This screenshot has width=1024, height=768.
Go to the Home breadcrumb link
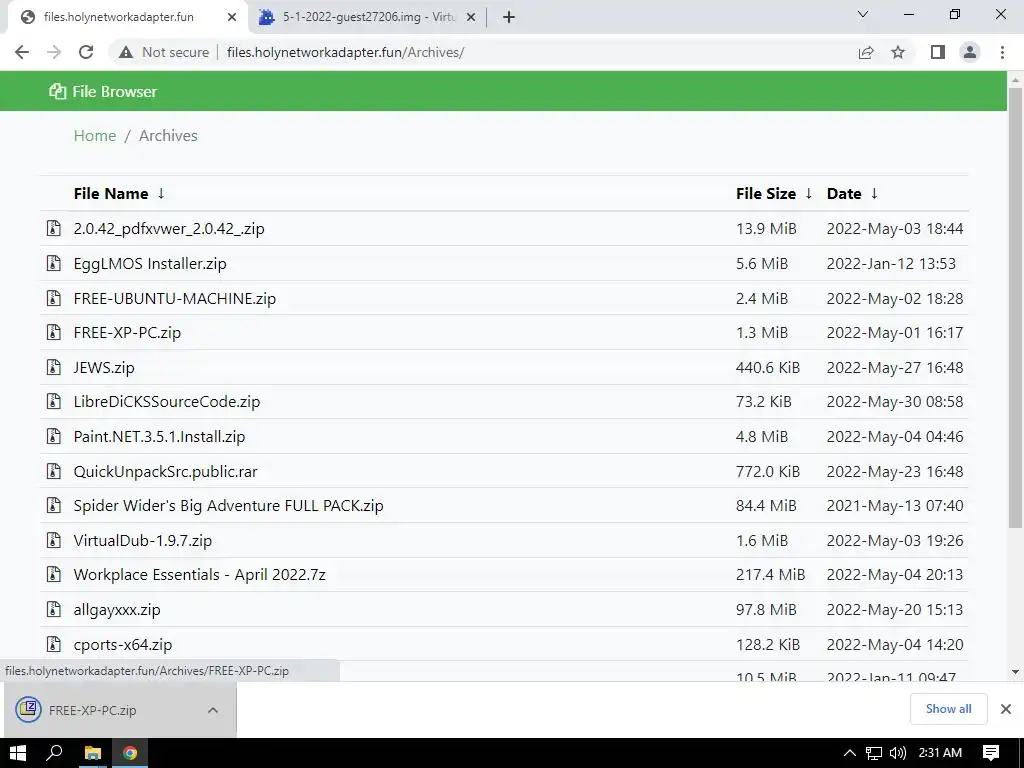(95, 136)
